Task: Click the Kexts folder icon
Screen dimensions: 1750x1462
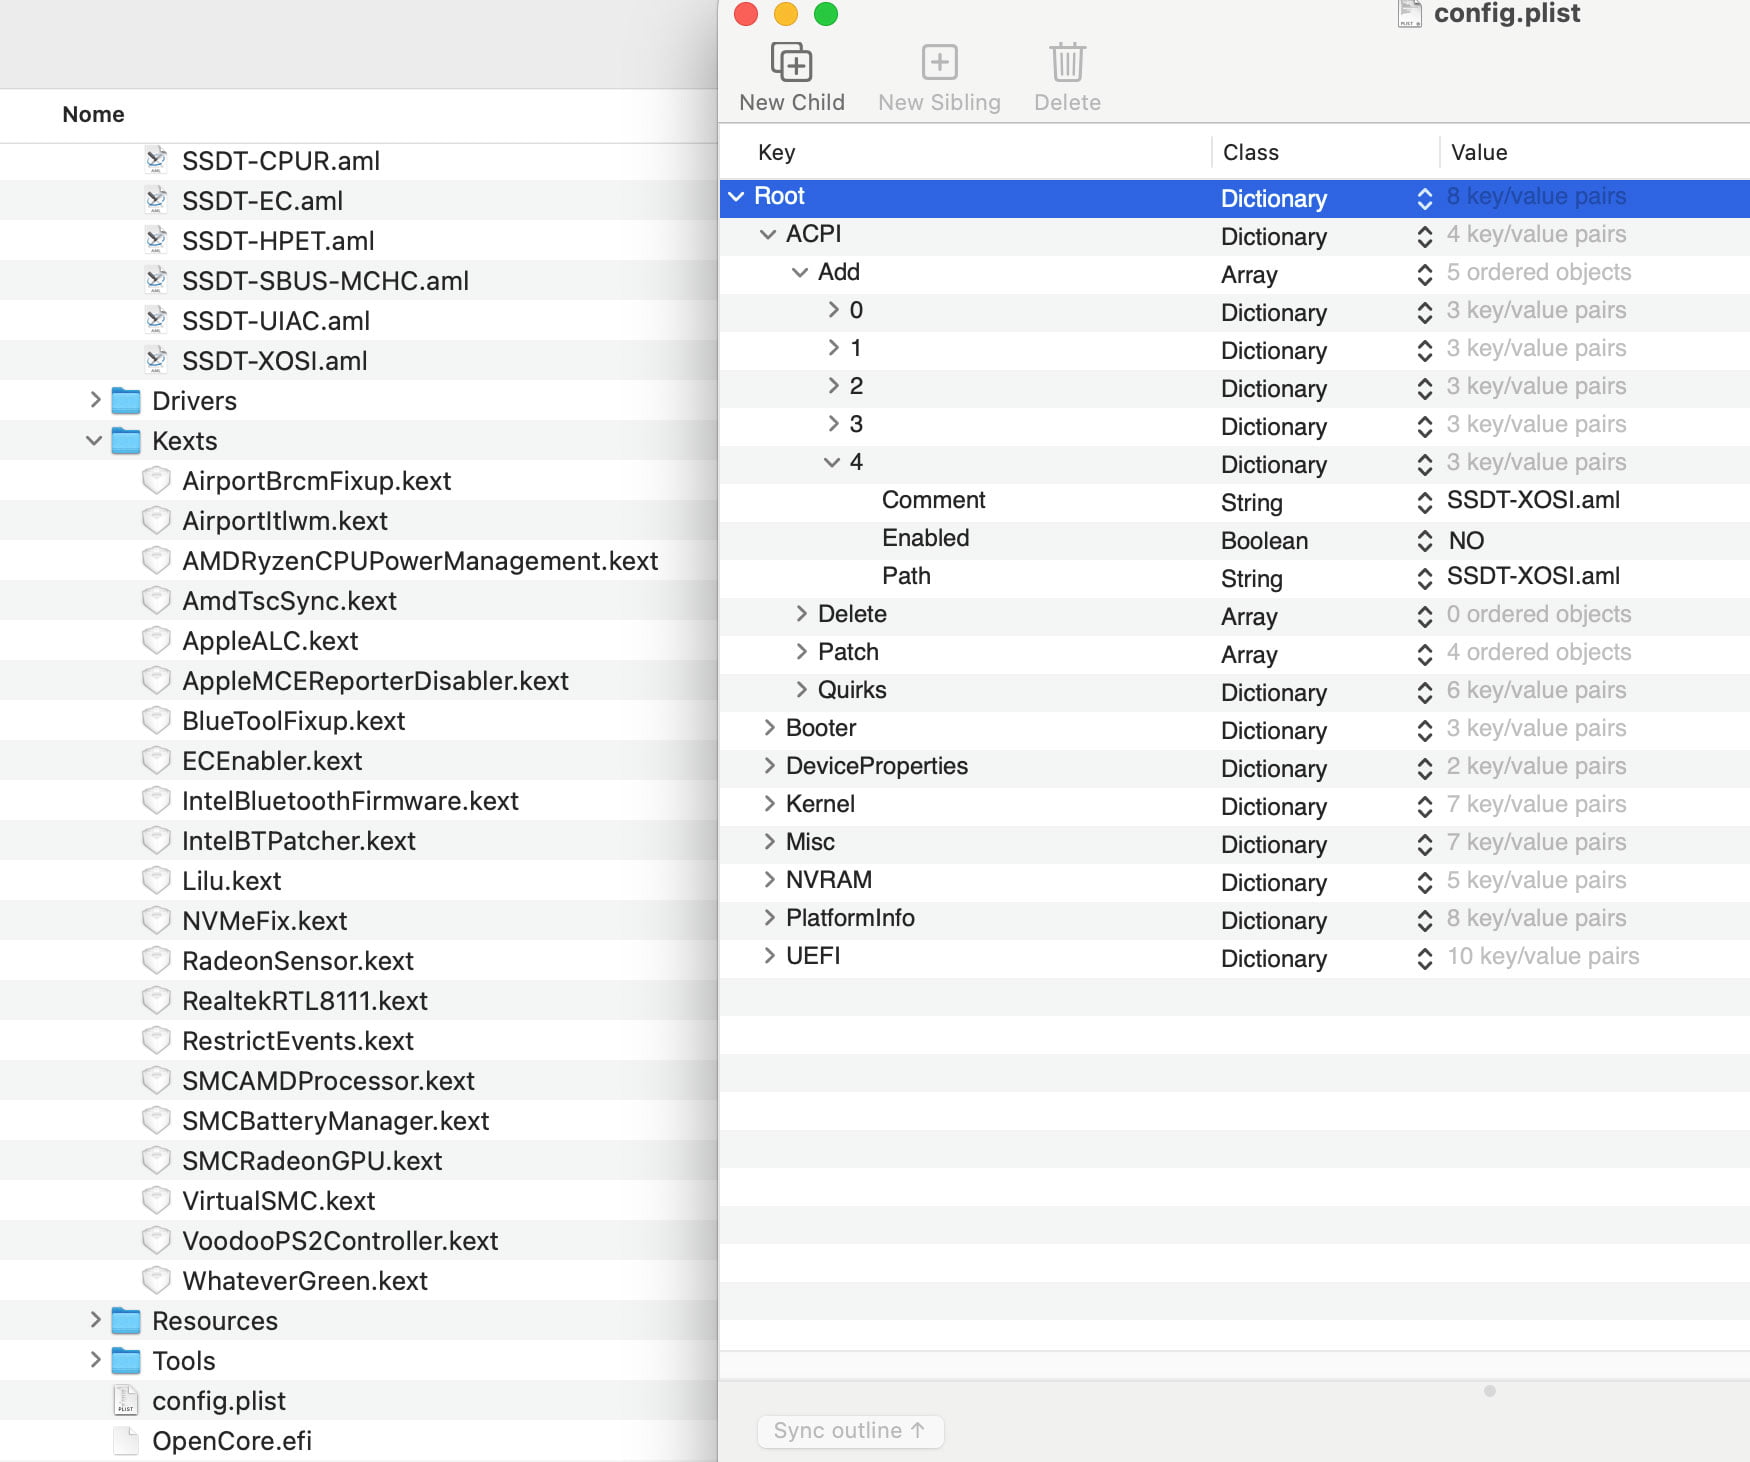Action: click(126, 441)
